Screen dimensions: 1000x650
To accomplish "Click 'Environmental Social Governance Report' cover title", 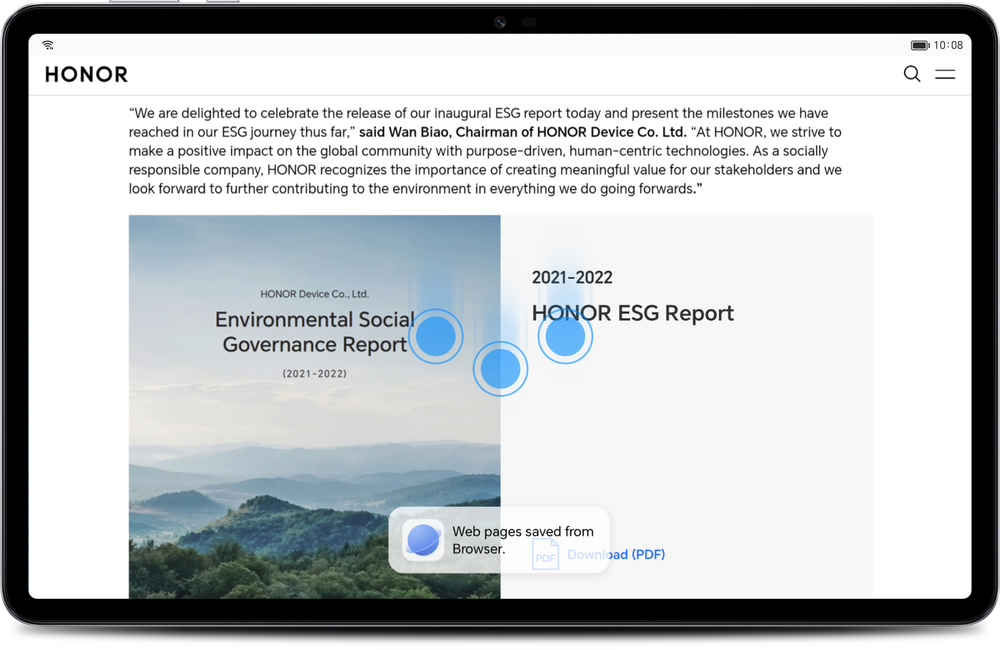I will 314,332.
